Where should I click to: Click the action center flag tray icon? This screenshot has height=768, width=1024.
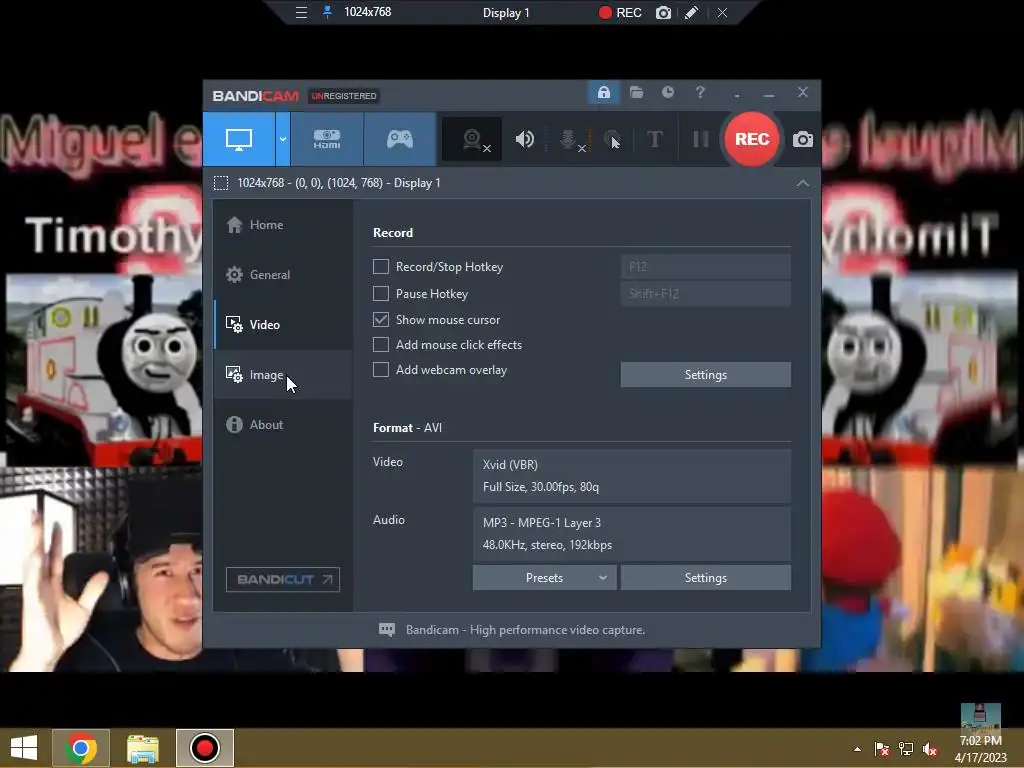coord(881,749)
